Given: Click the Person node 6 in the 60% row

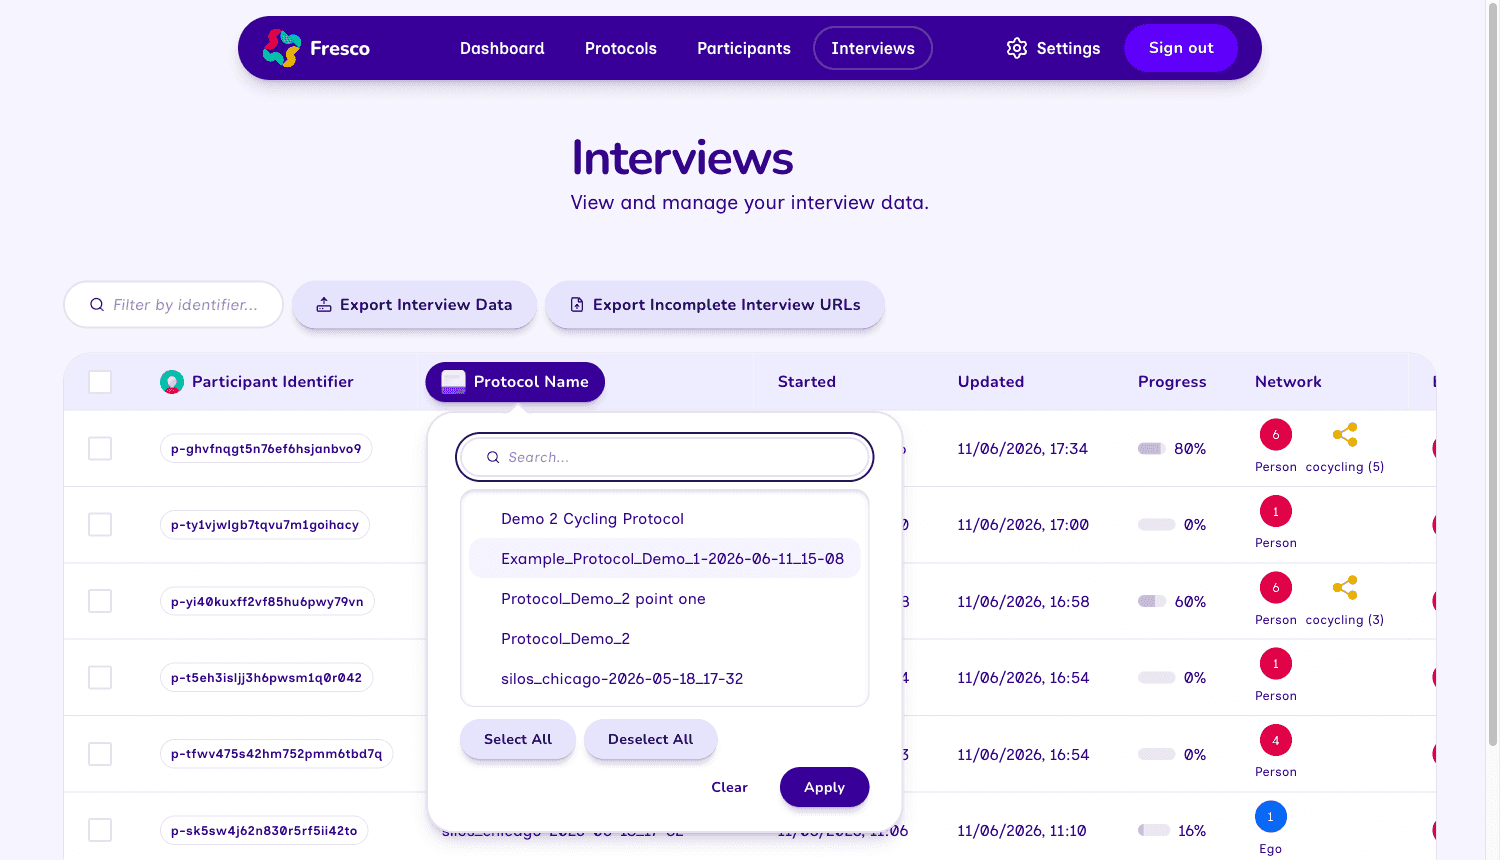Looking at the screenshot, I should point(1276,588).
